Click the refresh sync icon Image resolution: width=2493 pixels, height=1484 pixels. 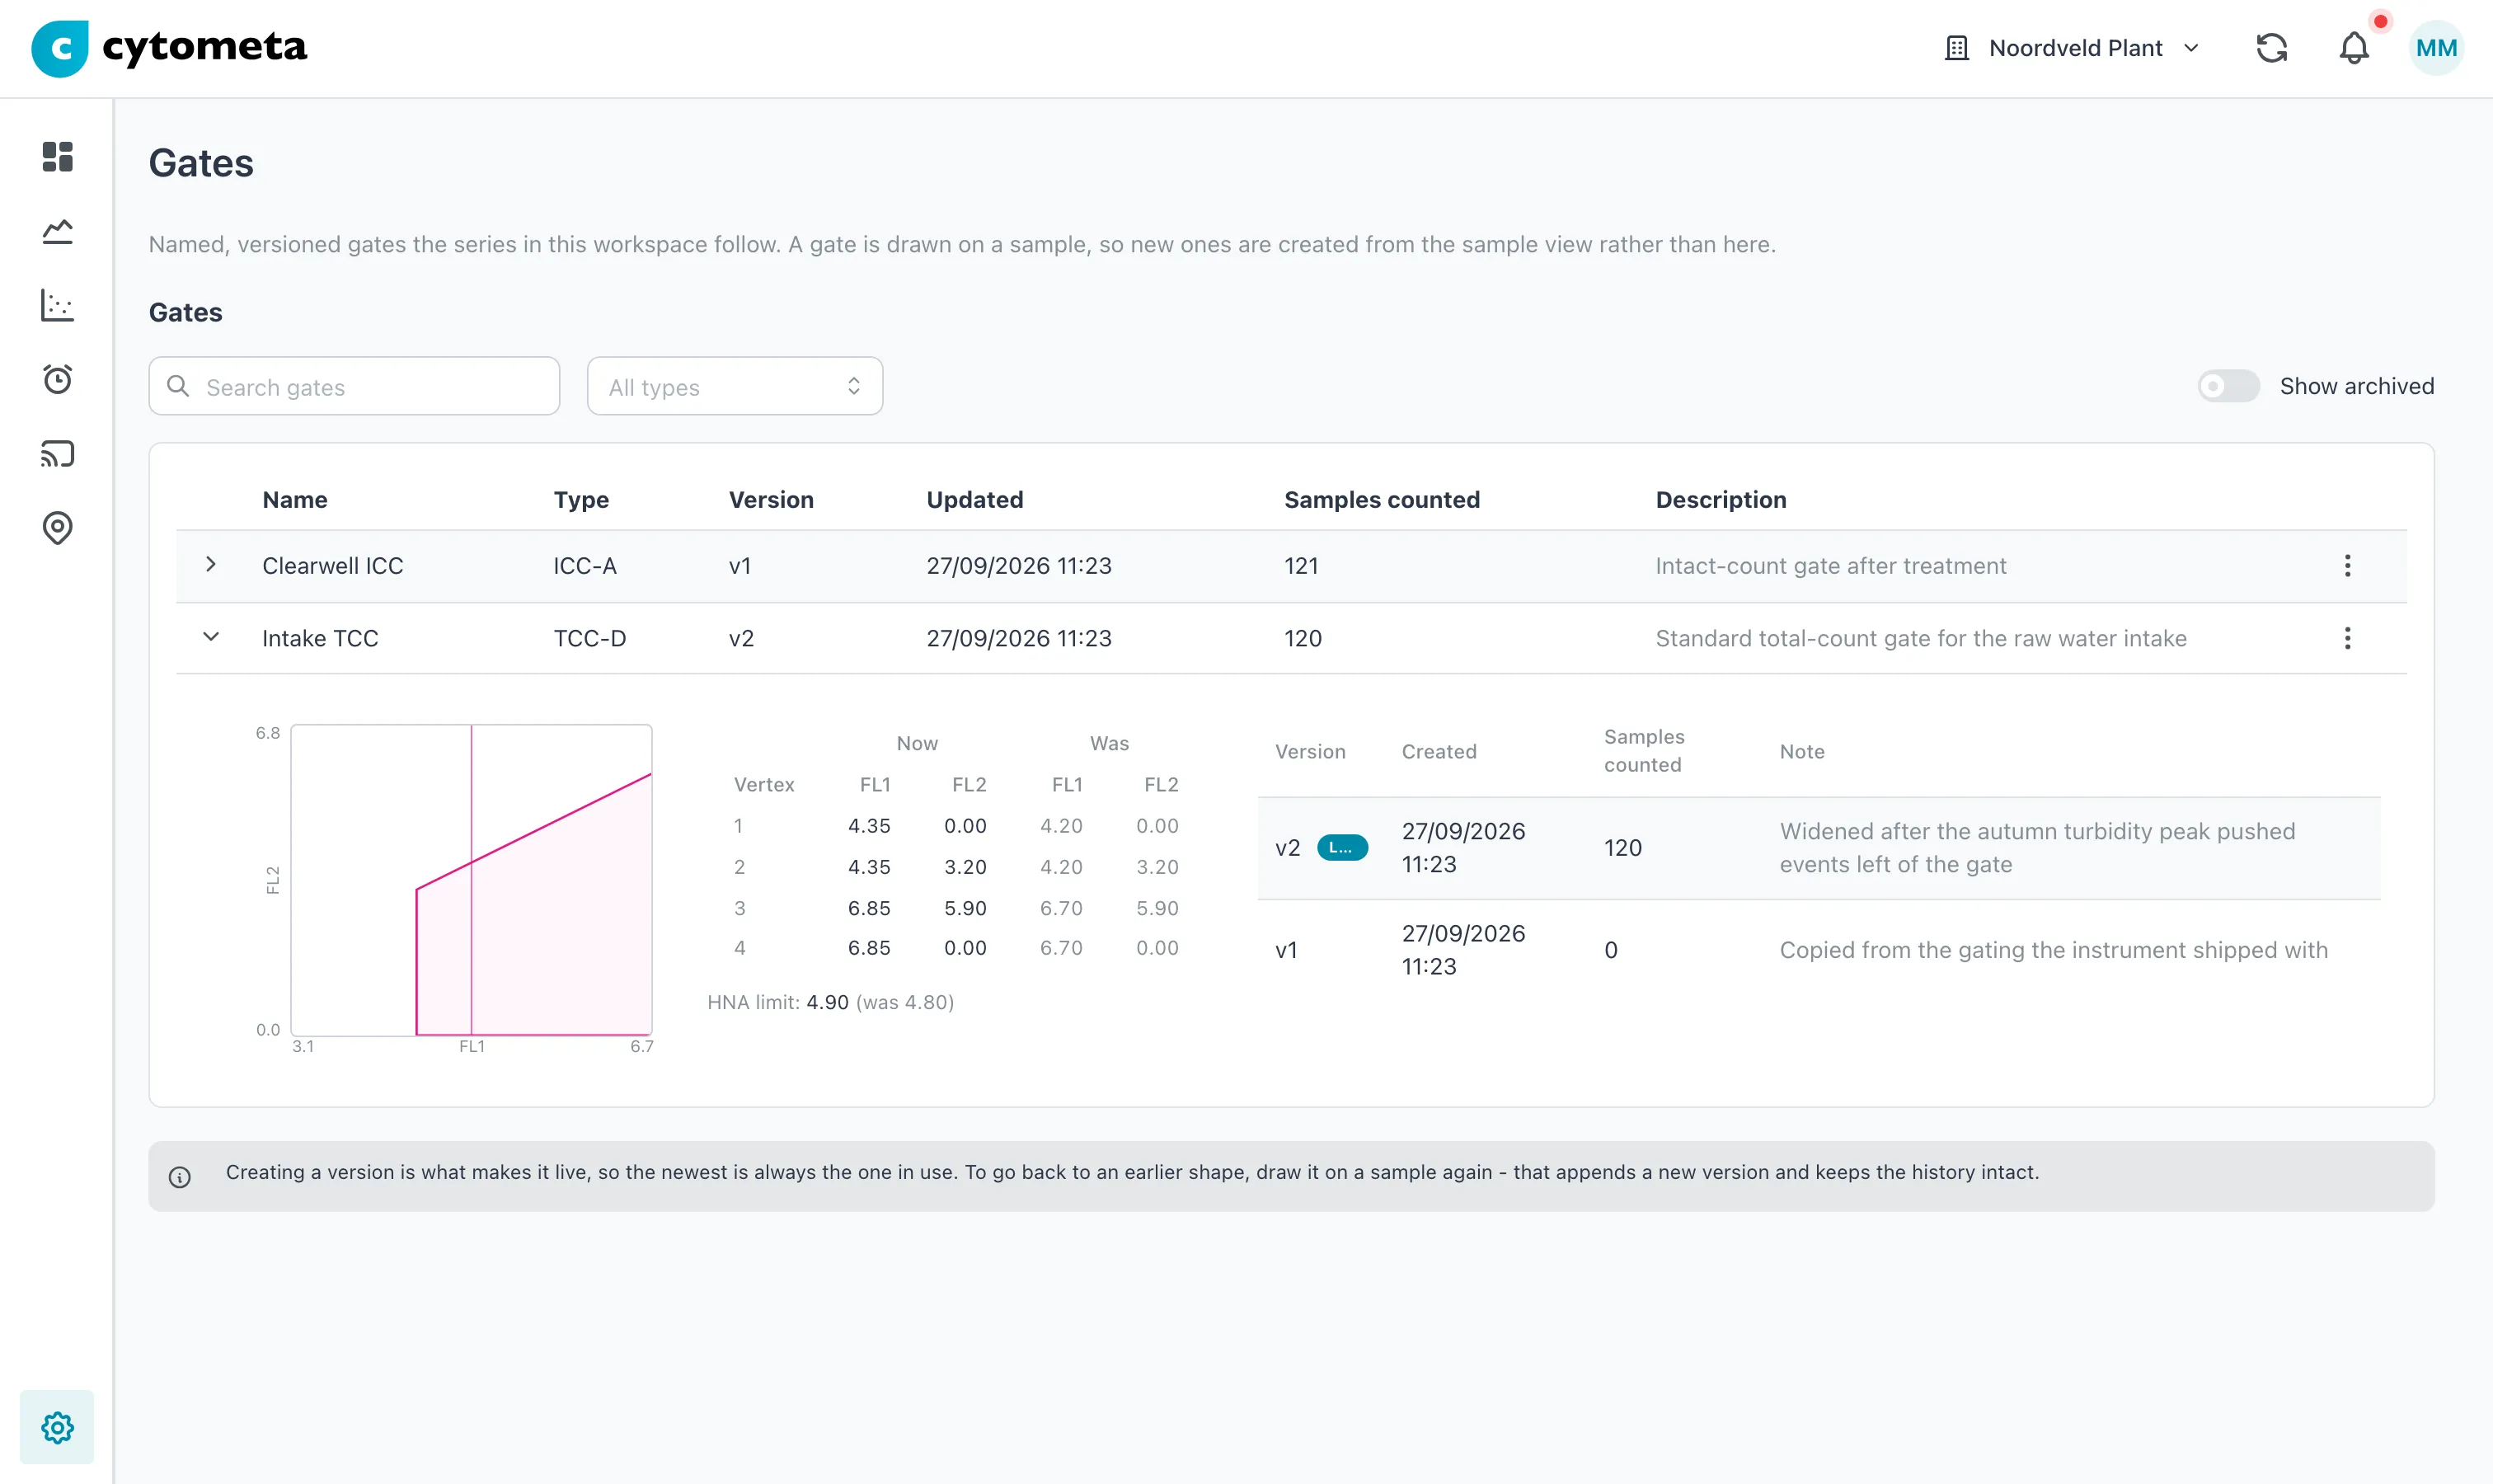[x=2271, y=48]
